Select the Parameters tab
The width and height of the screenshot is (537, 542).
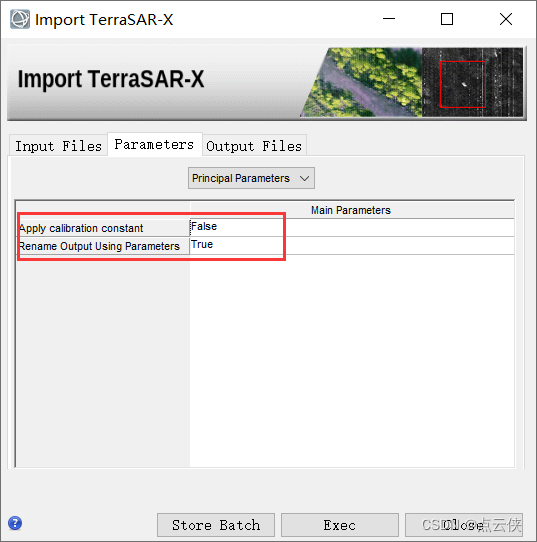click(154, 144)
